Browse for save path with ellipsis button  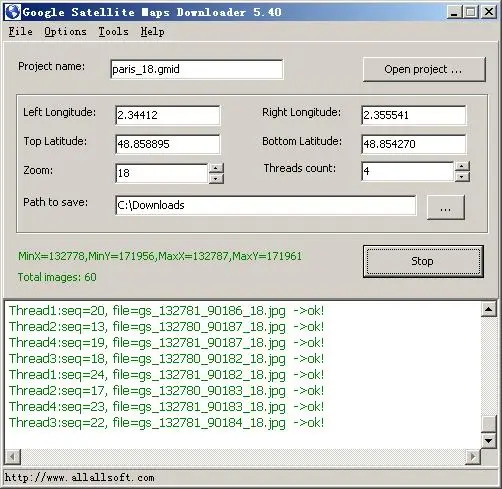point(446,207)
